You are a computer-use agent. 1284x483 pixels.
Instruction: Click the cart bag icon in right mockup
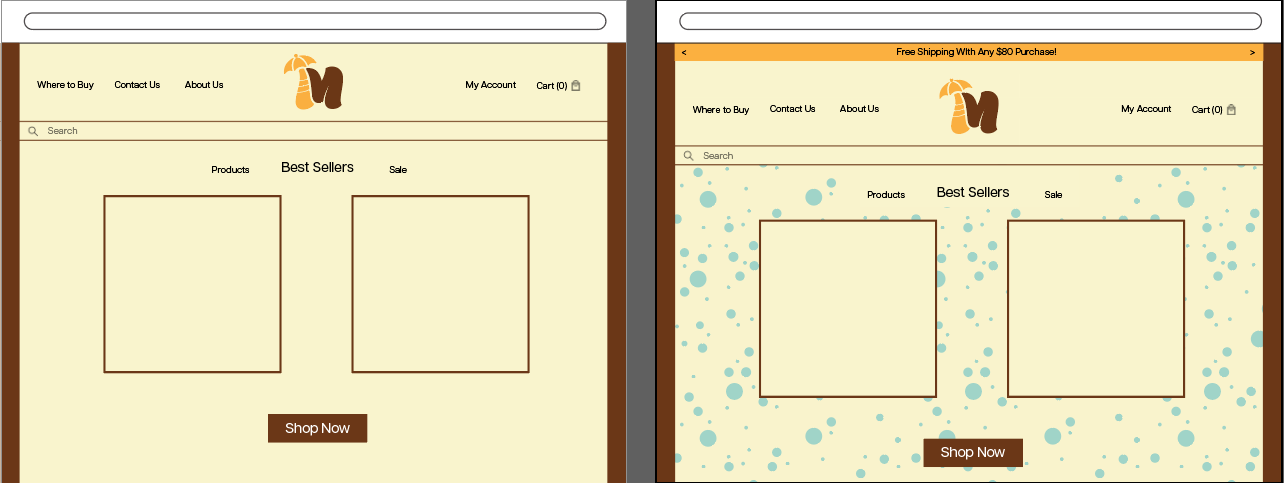click(x=1231, y=110)
